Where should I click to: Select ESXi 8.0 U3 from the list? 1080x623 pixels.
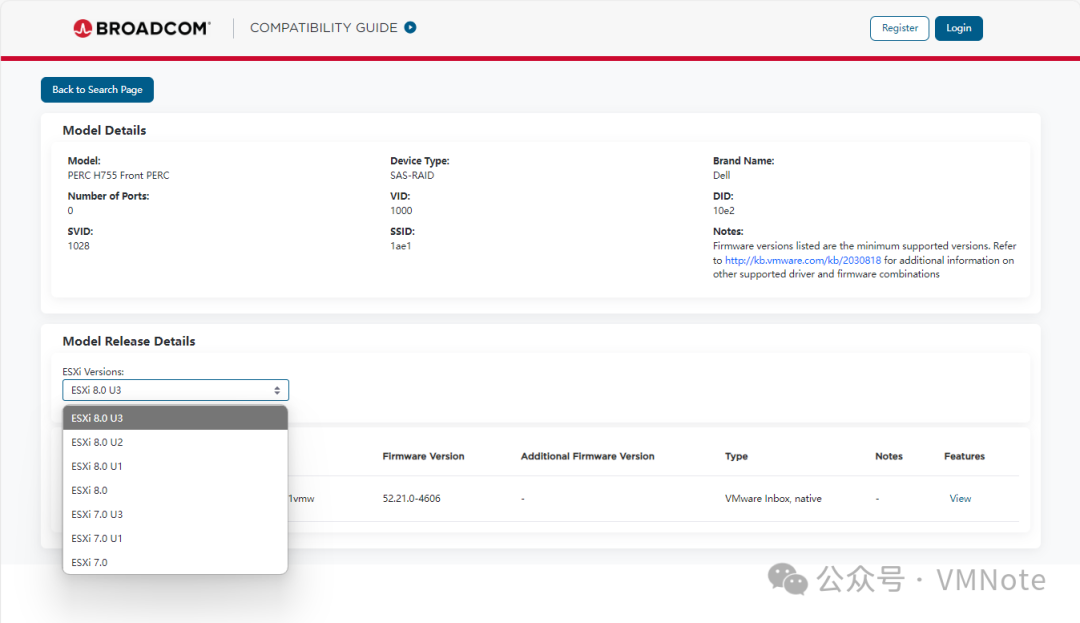[x=175, y=418]
